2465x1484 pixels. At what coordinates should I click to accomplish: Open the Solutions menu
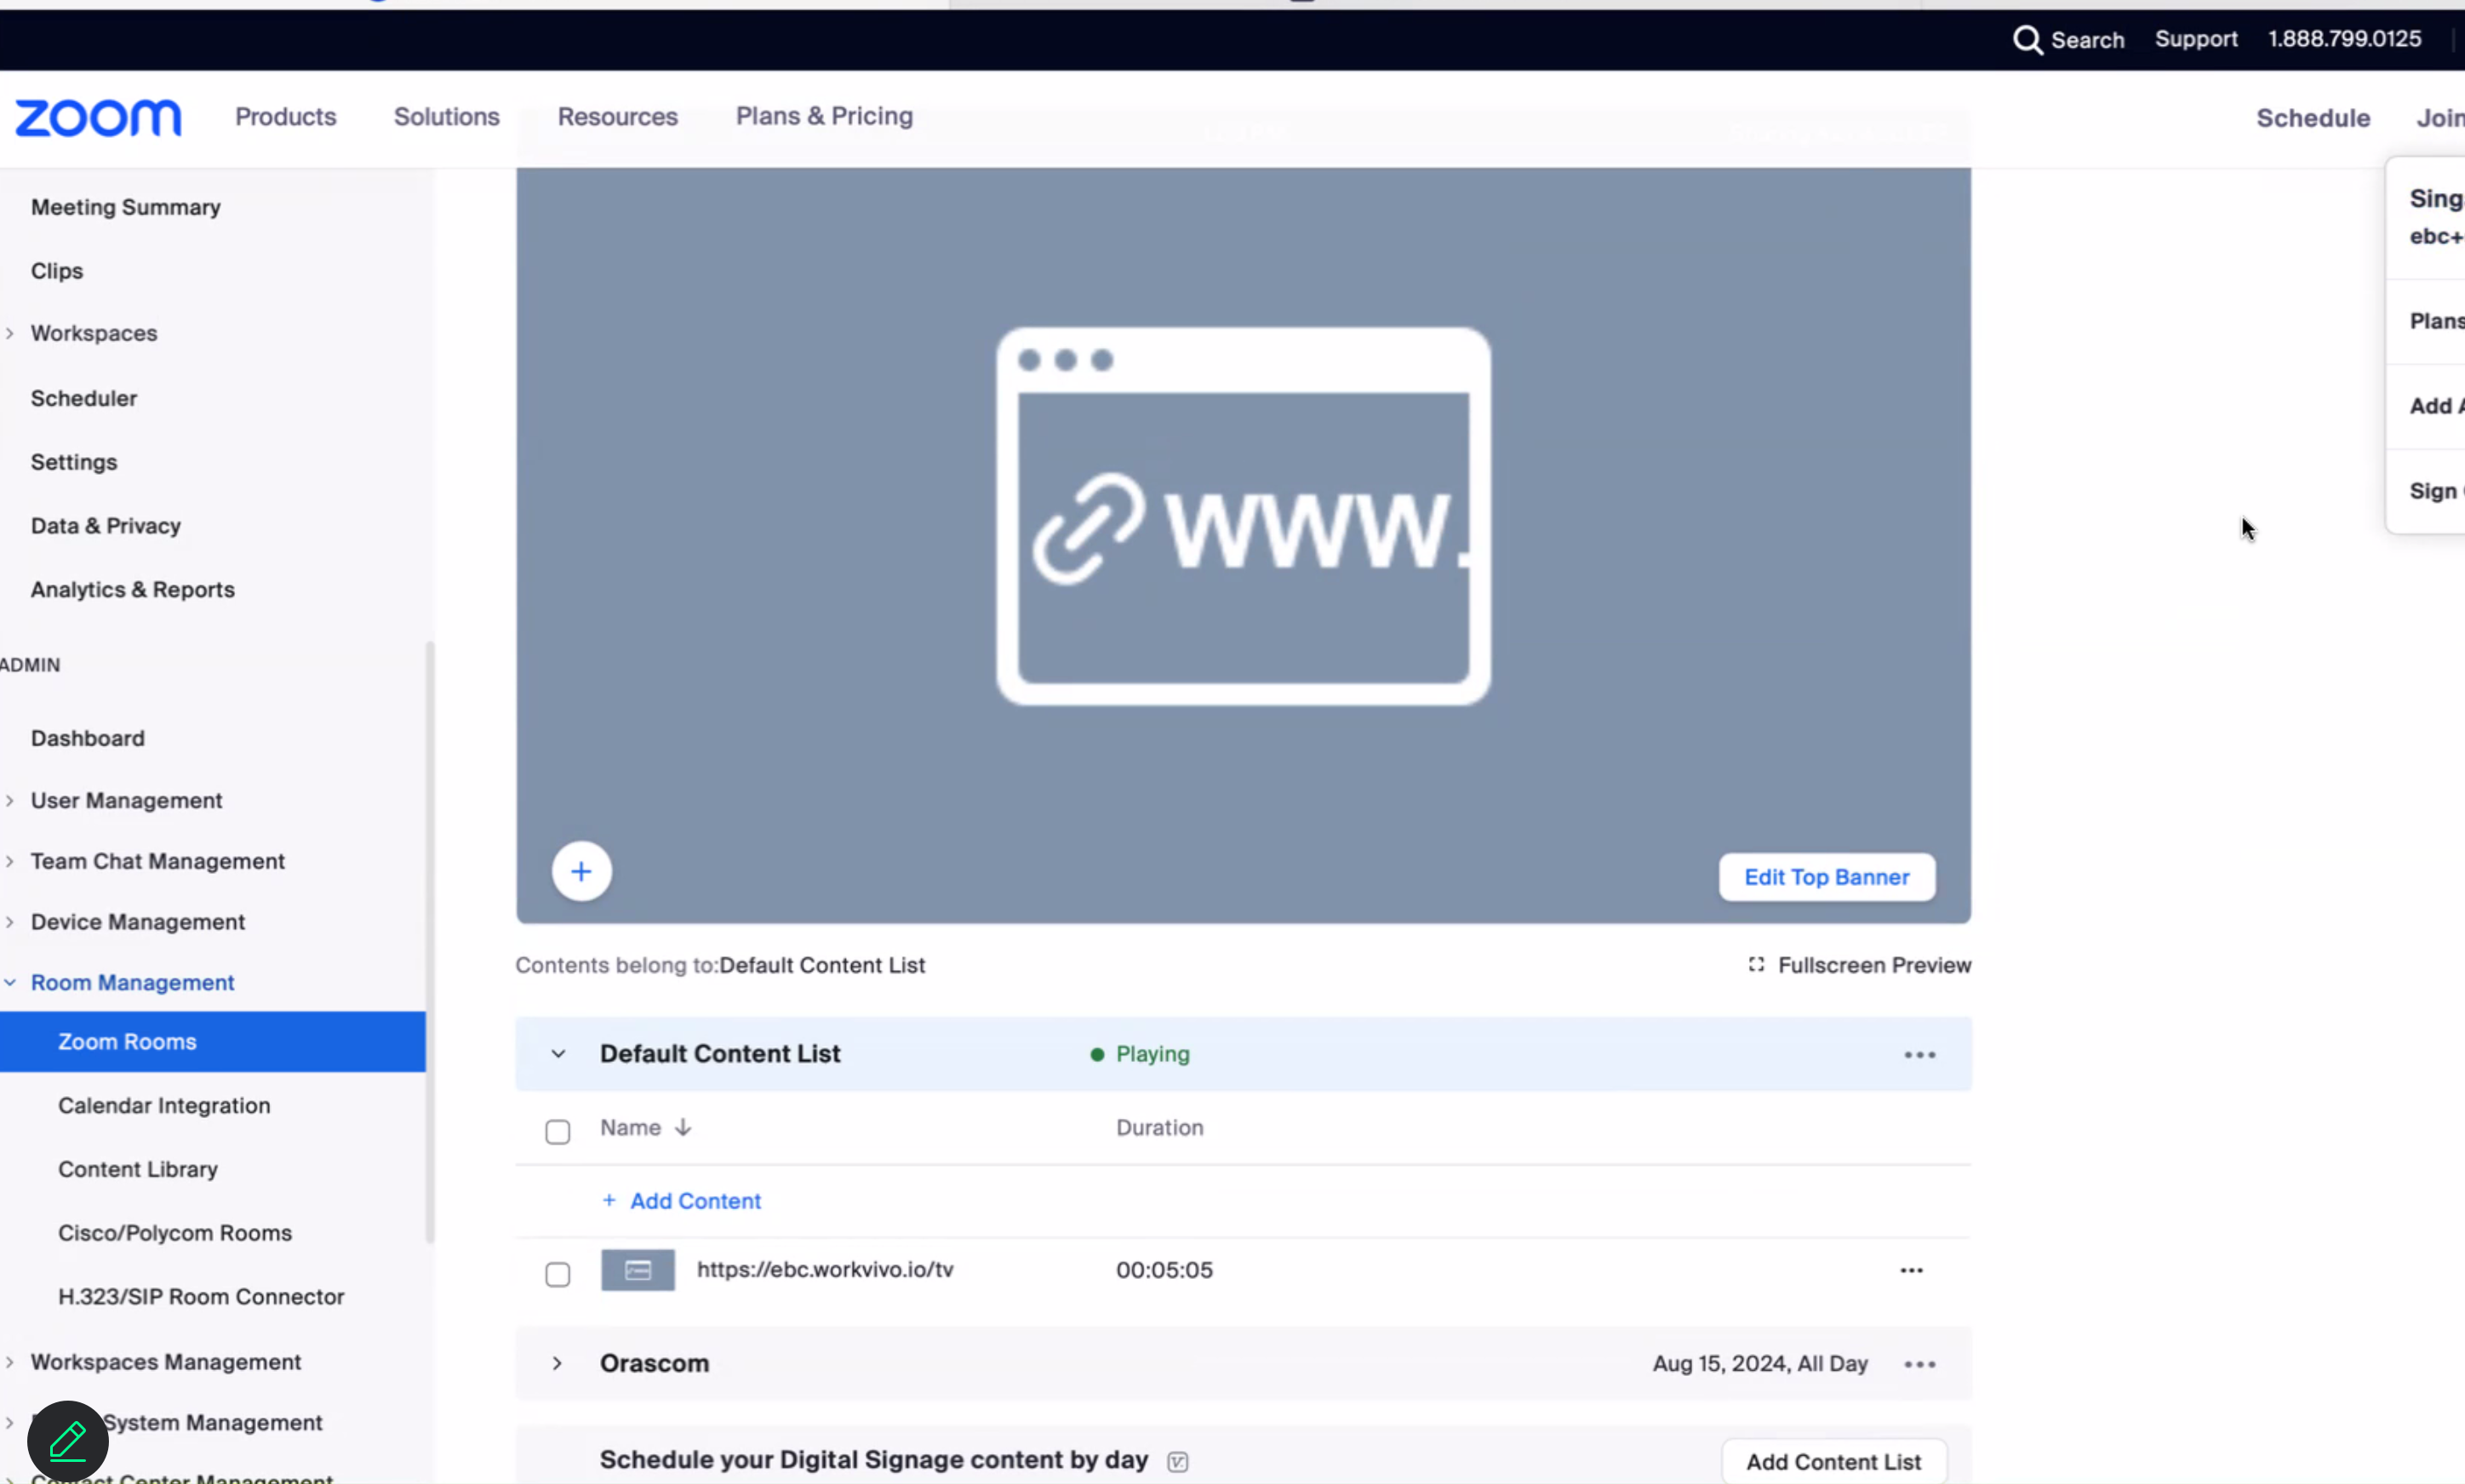(x=446, y=117)
